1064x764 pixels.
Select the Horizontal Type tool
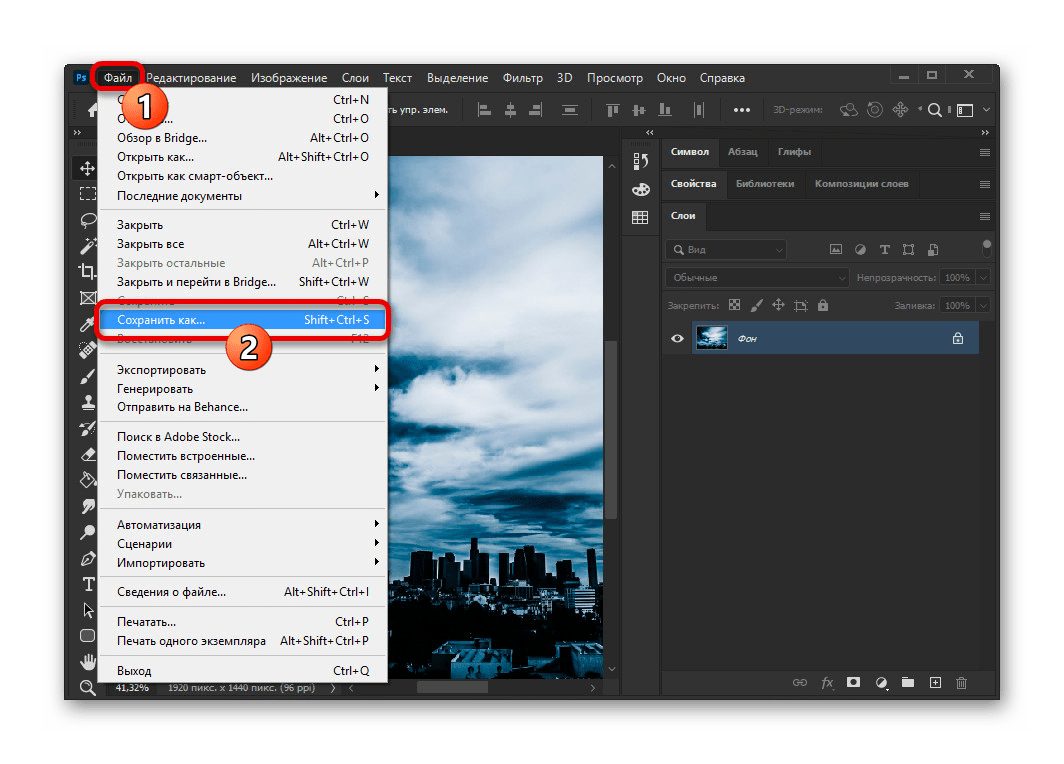88,584
